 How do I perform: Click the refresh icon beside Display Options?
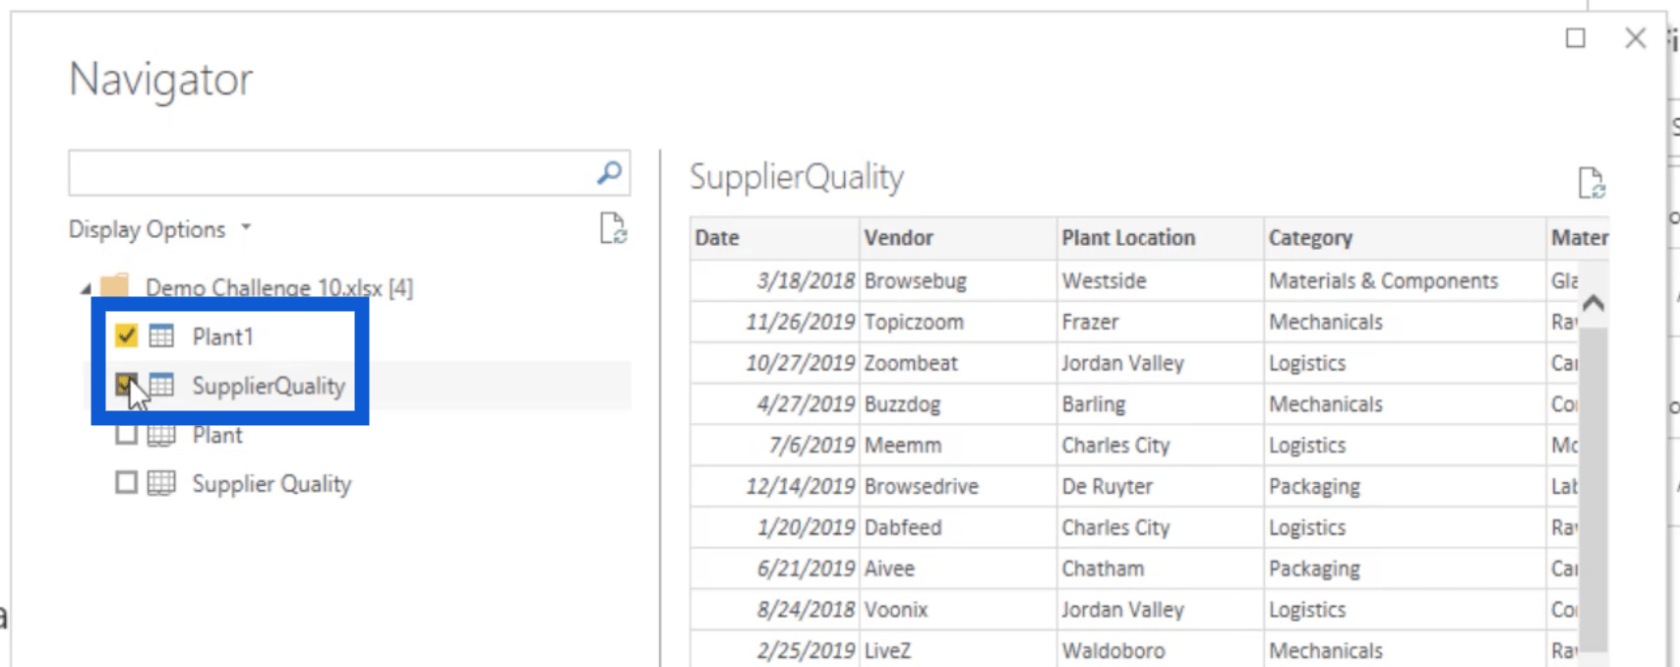click(613, 229)
